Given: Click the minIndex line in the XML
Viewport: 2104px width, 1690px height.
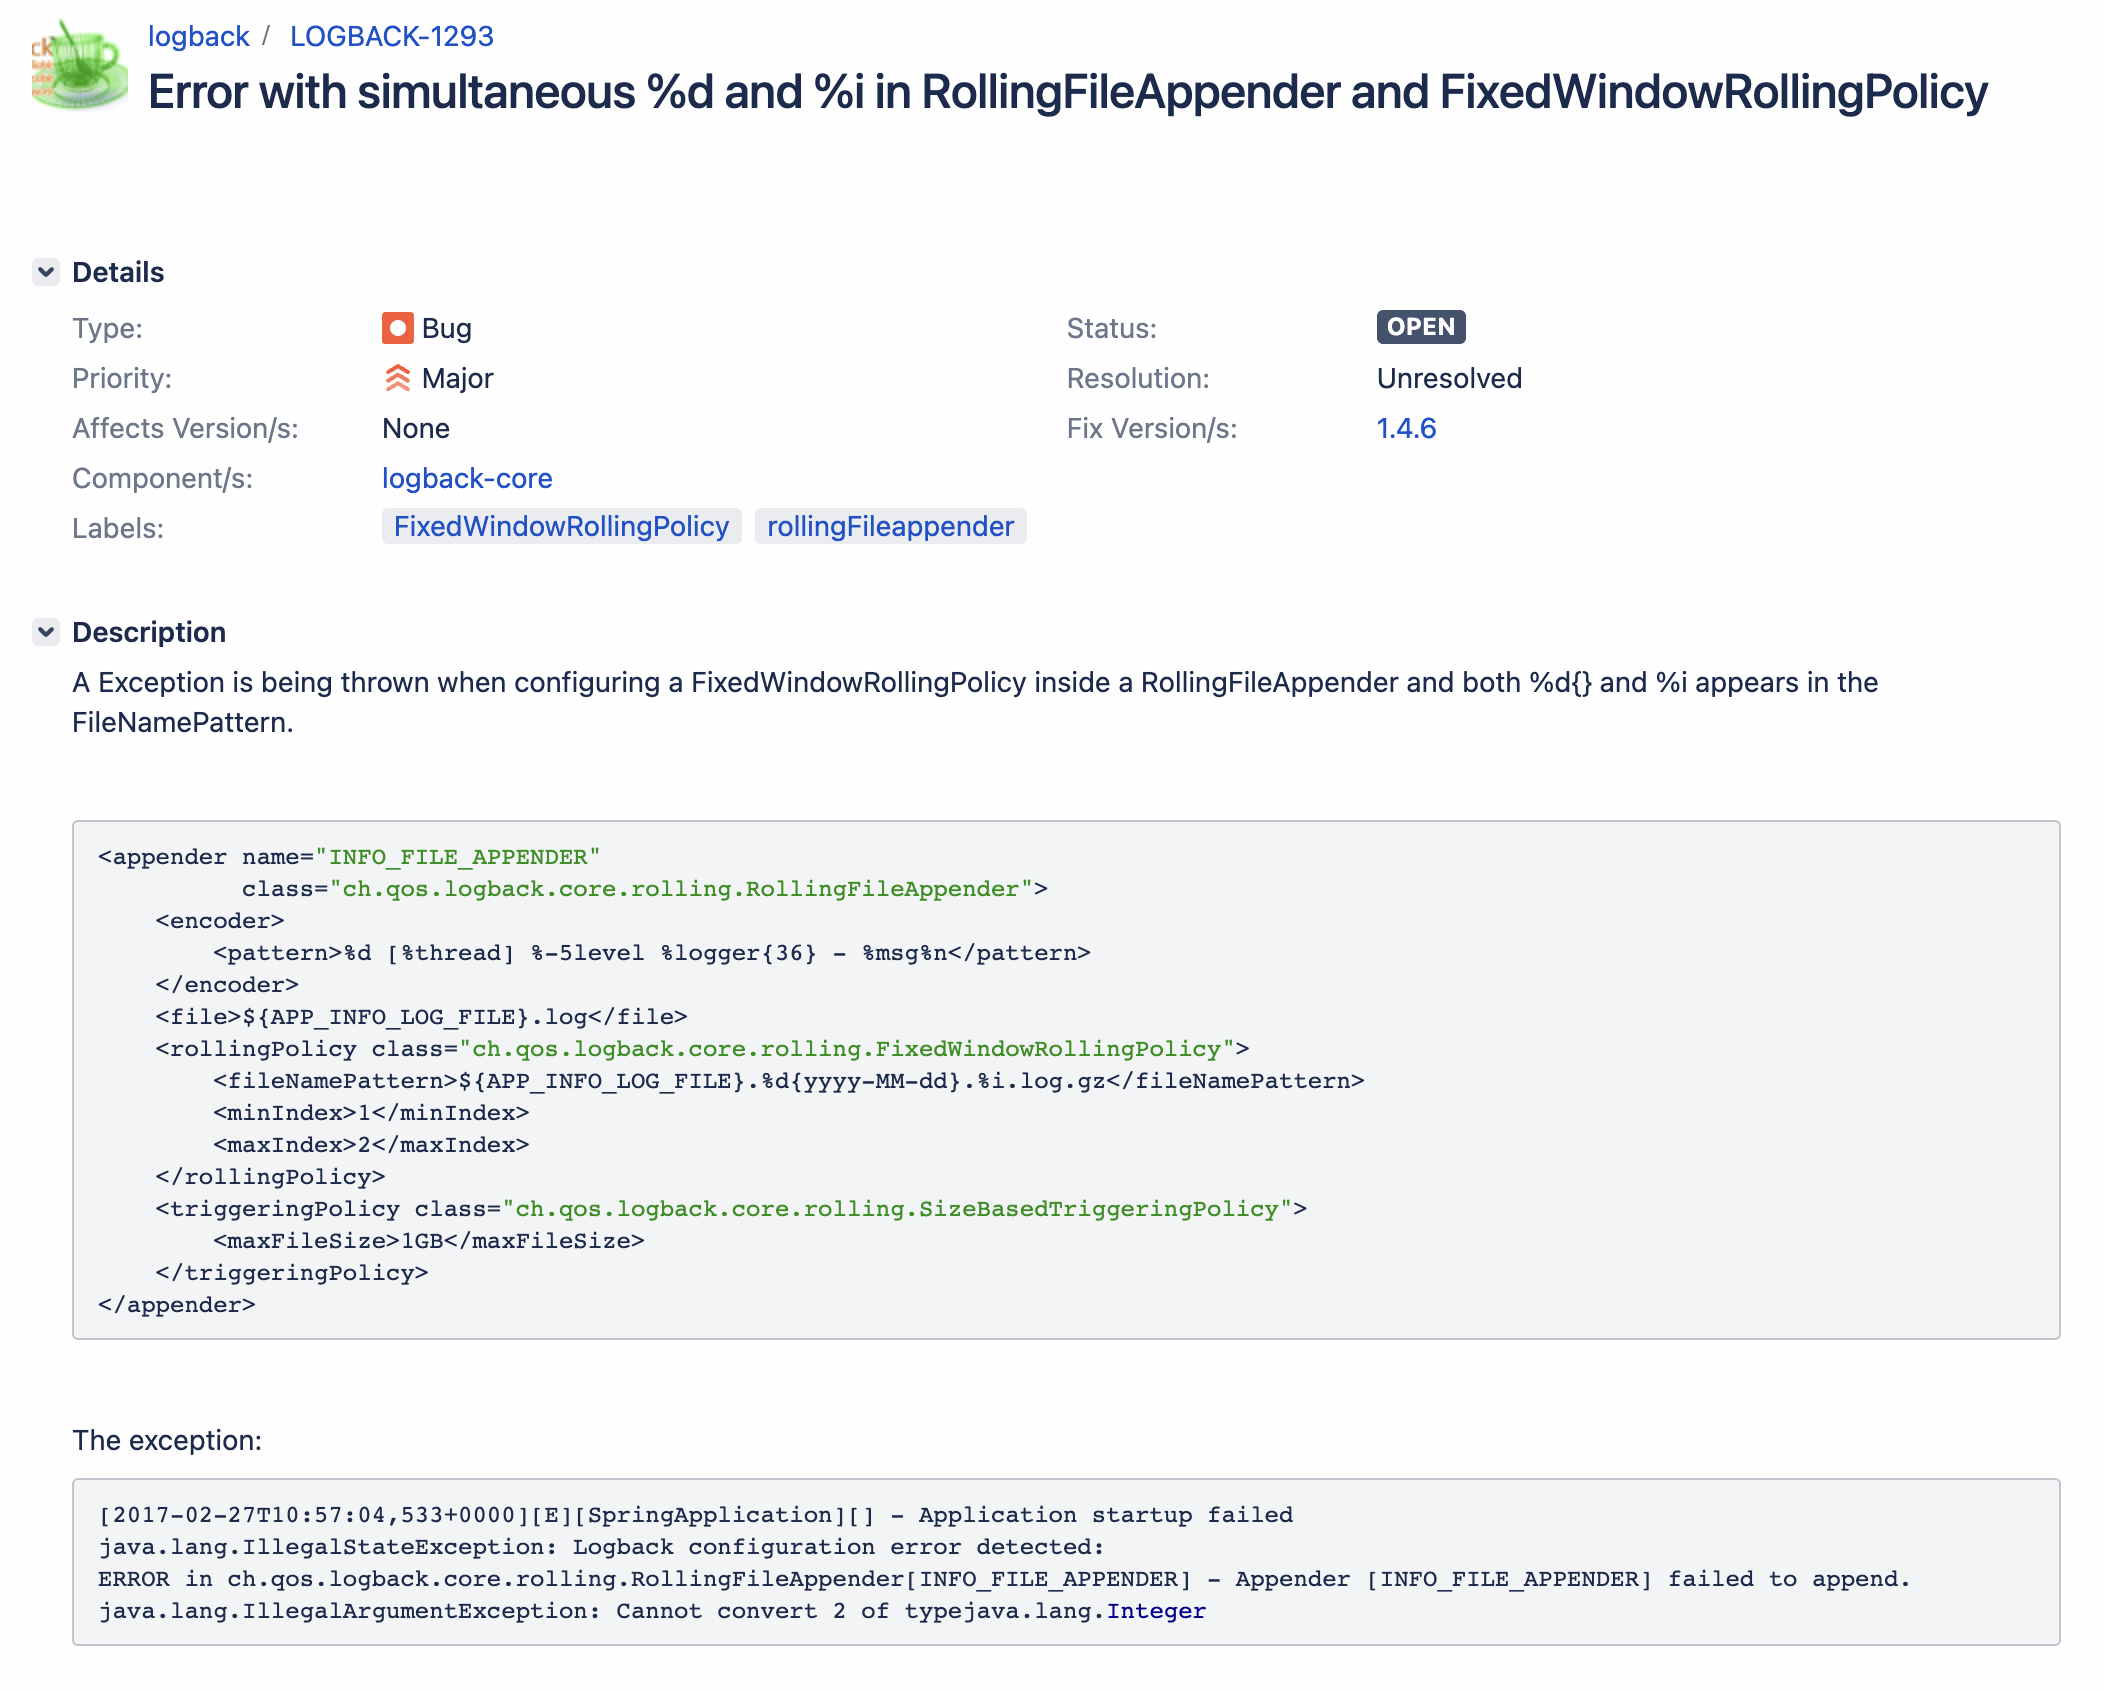Looking at the screenshot, I should pyautogui.click(x=371, y=1113).
